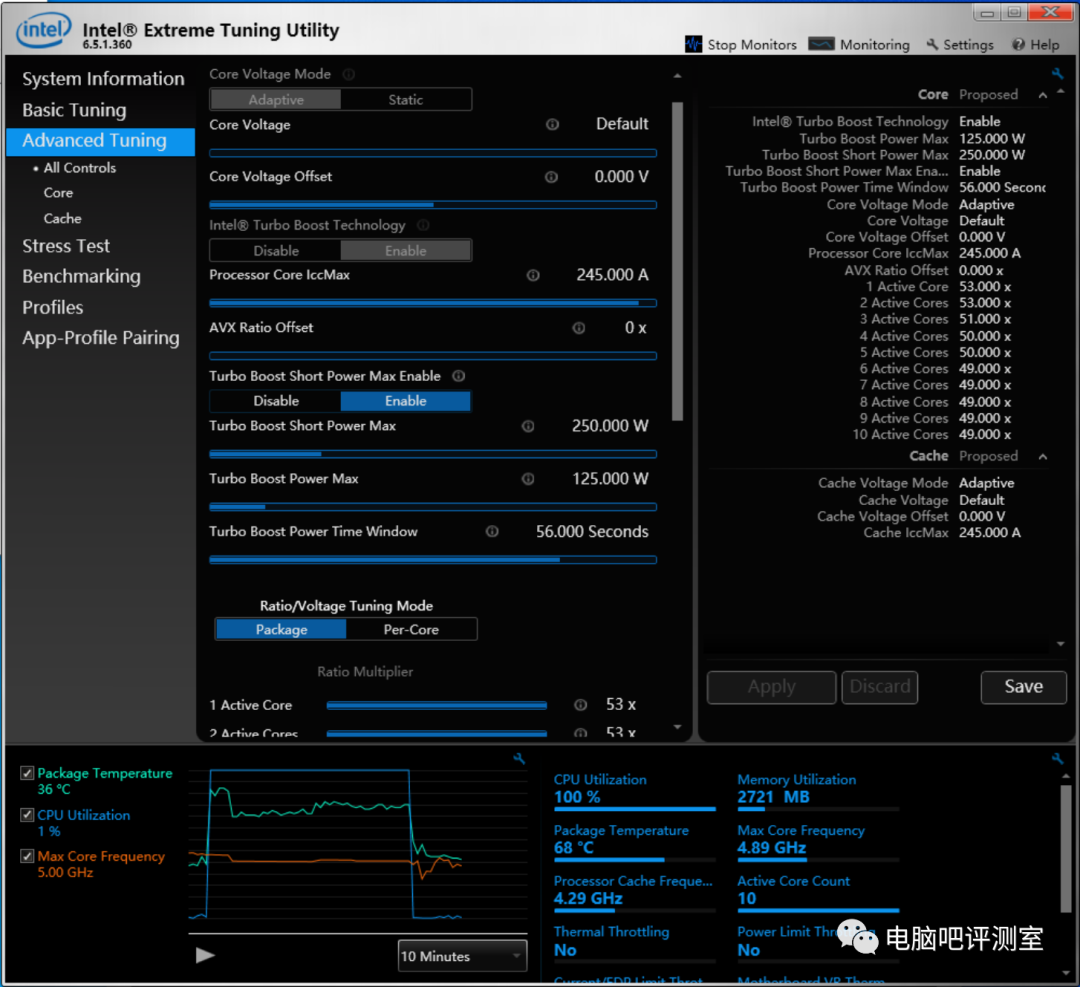1080x987 pixels.
Task: Select All Controls sub-item
Action: click(x=79, y=167)
